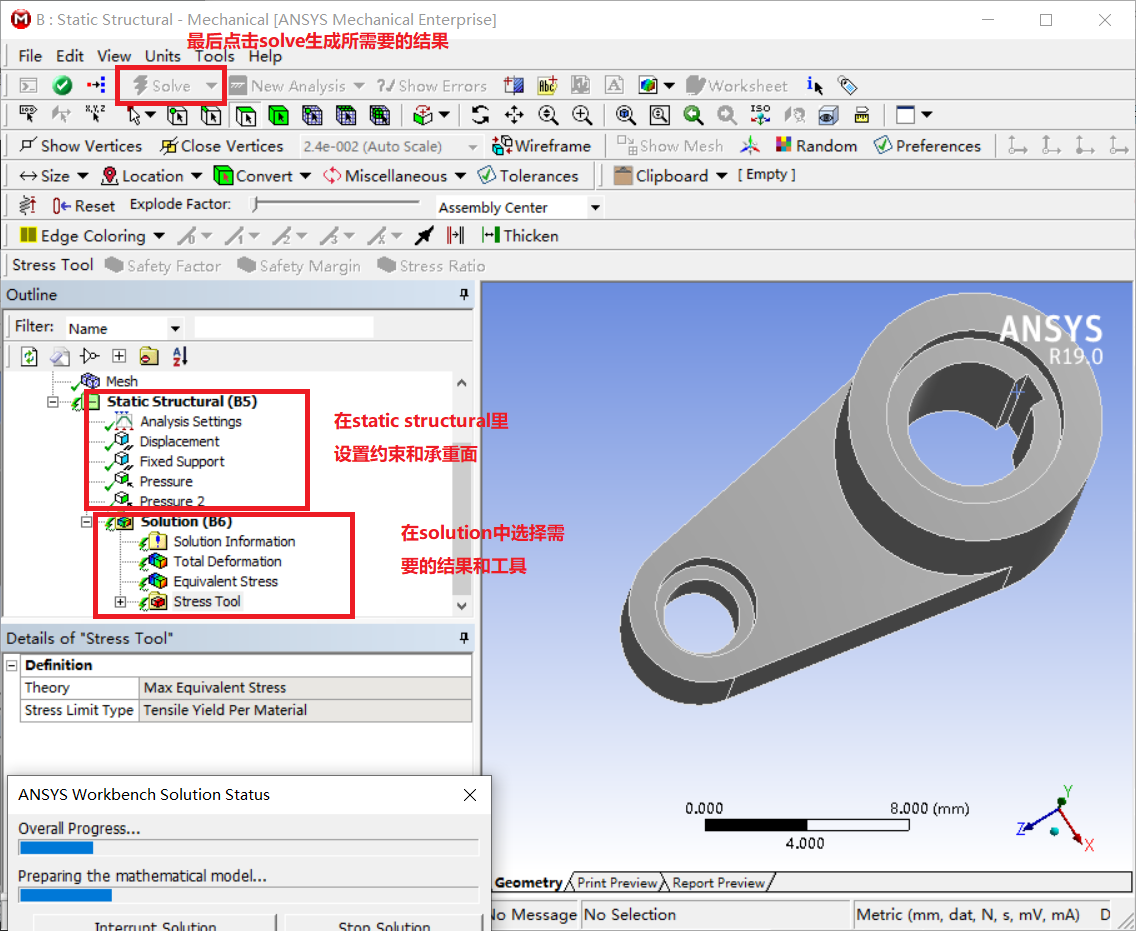Click the Tags icon in toolbar
This screenshot has height=931, width=1136.
click(848, 85)
